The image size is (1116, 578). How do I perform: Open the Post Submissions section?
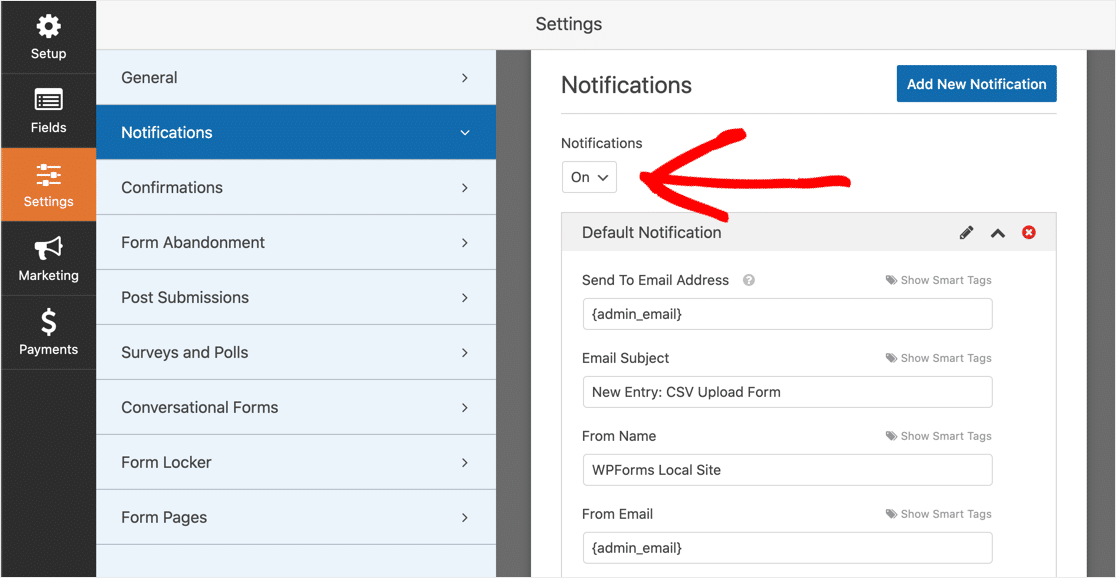pyautogui.click(x=296, y=298)
